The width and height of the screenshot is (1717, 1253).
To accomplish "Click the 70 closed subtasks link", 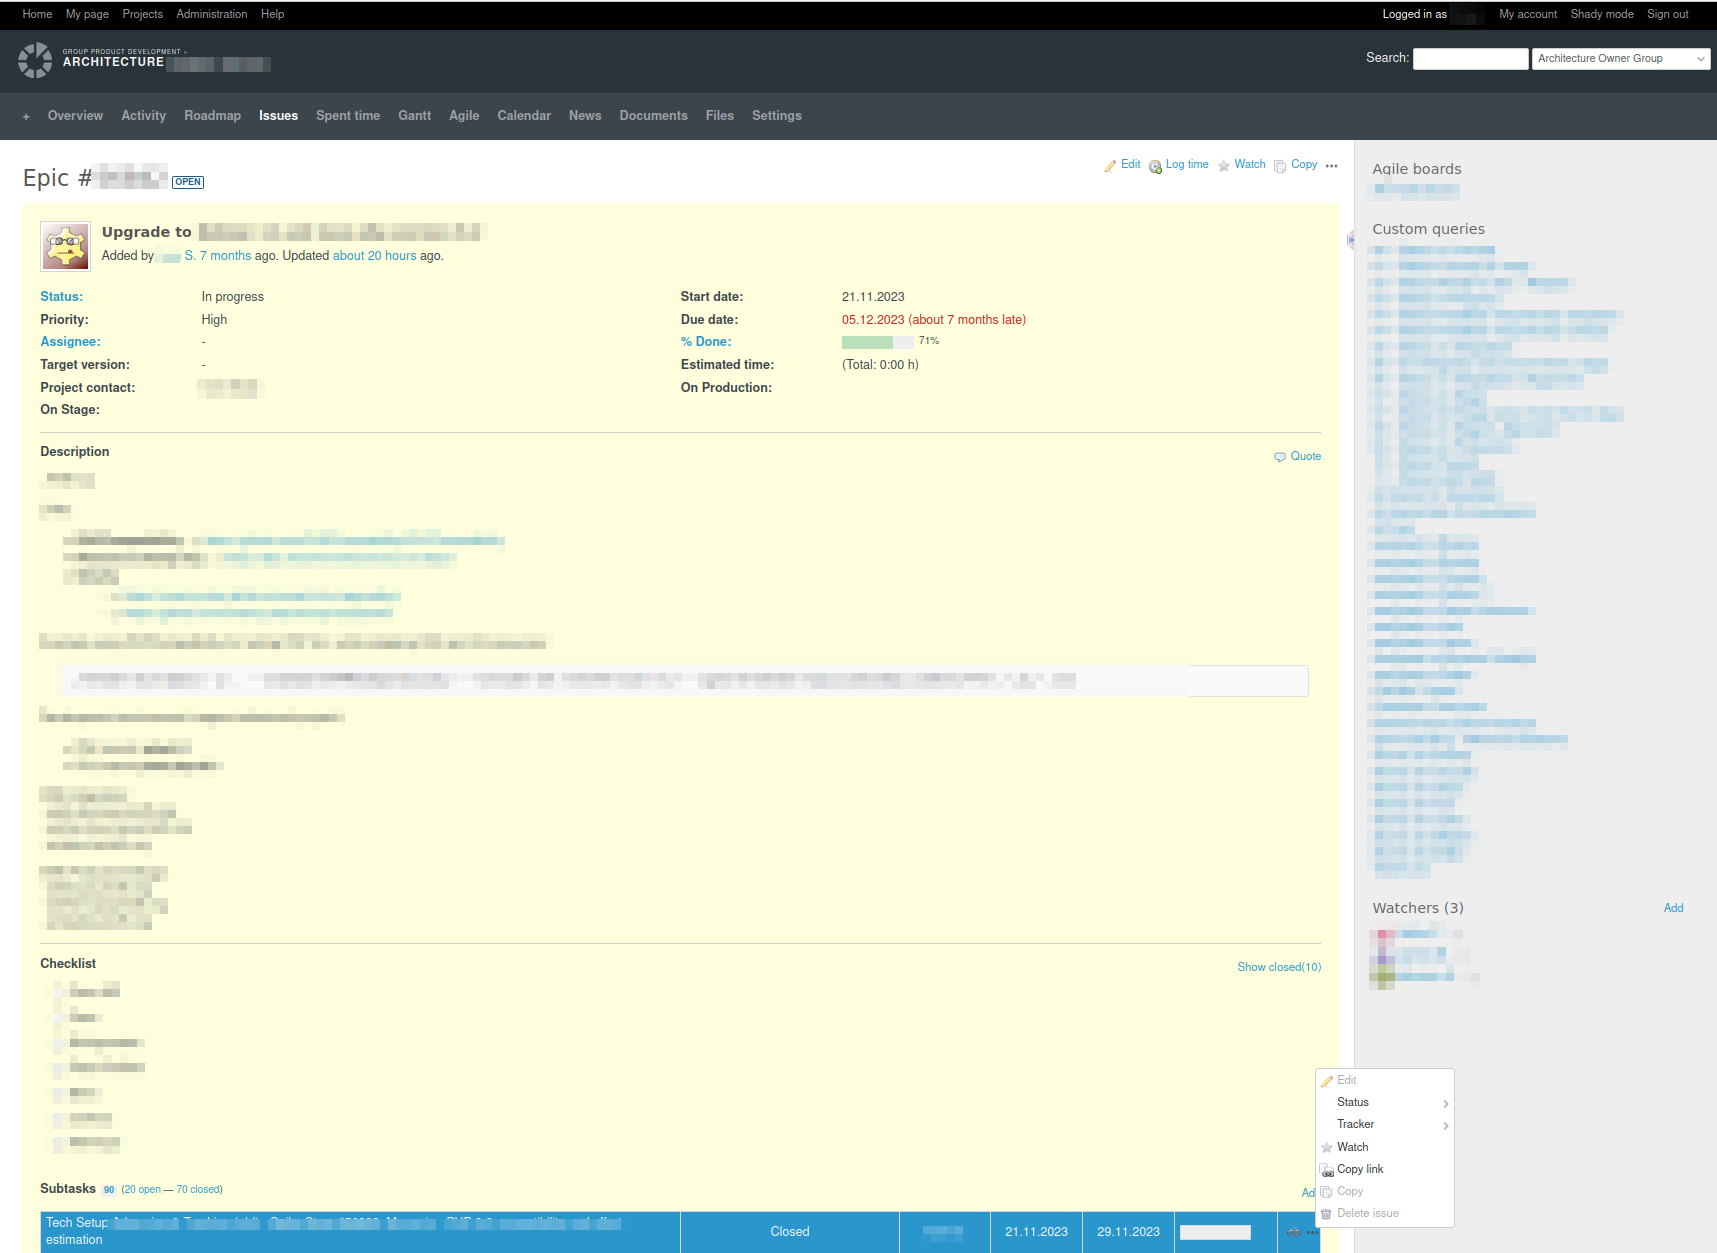I will tap(198, 1190).
